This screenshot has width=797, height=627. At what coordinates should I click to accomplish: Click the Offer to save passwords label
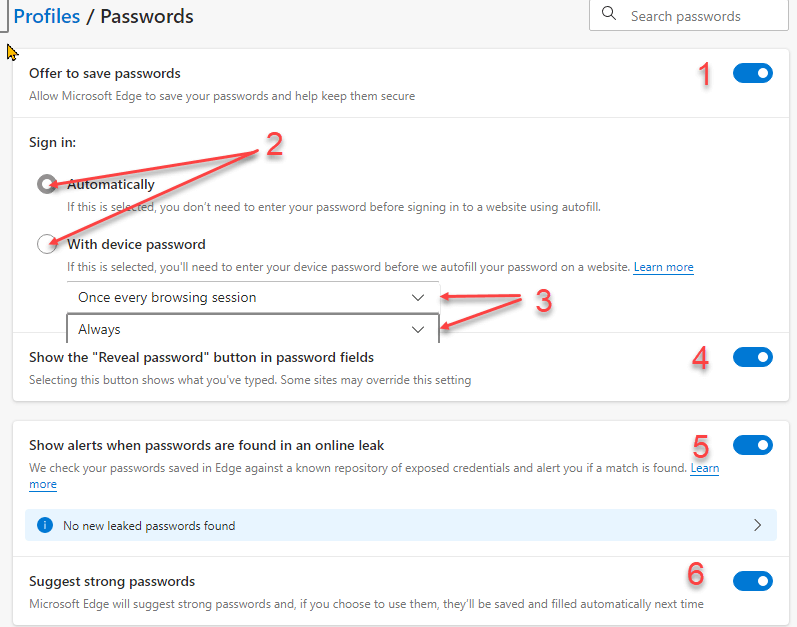(x=105, y=73)
